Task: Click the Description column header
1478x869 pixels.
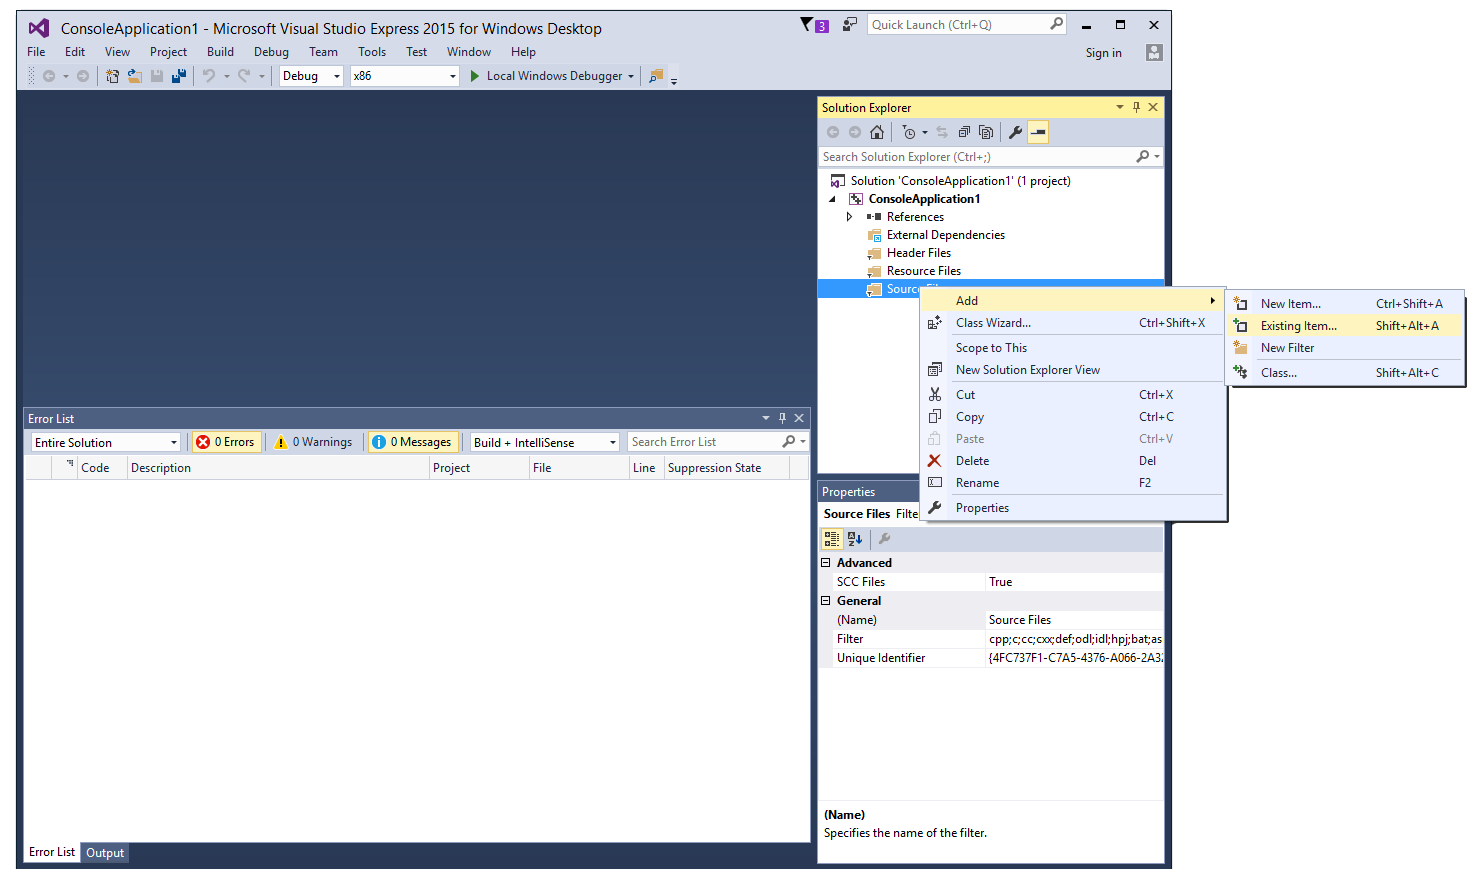Action: click(x=278, y=467)
